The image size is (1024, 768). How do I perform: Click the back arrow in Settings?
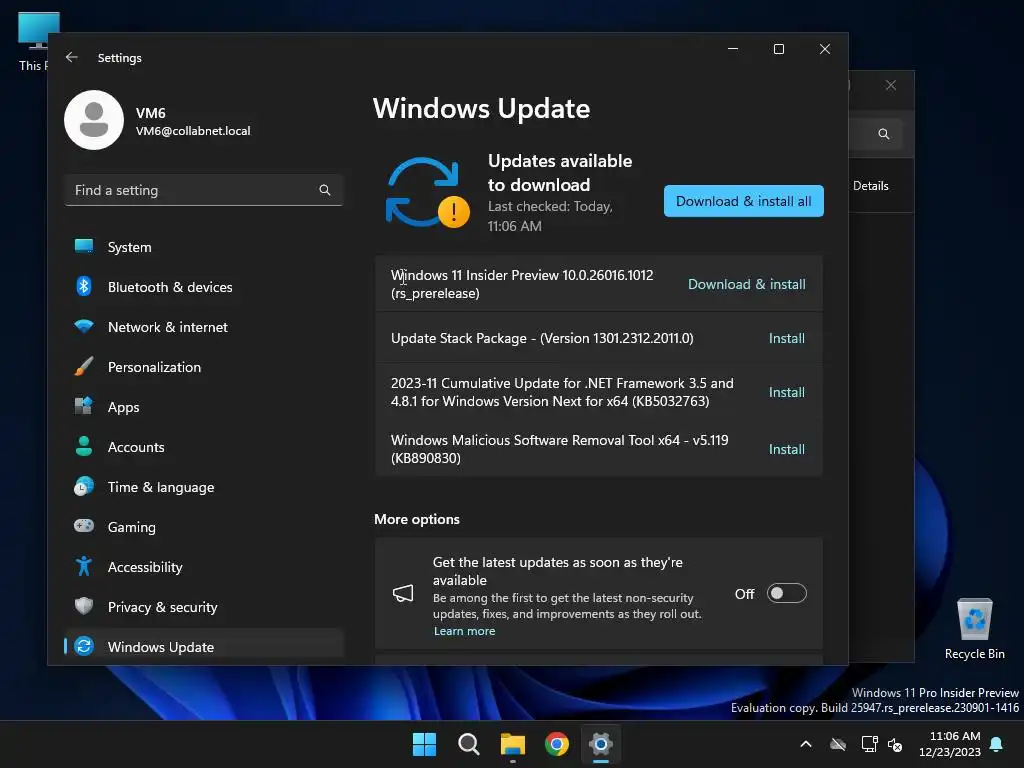point(72,57)
